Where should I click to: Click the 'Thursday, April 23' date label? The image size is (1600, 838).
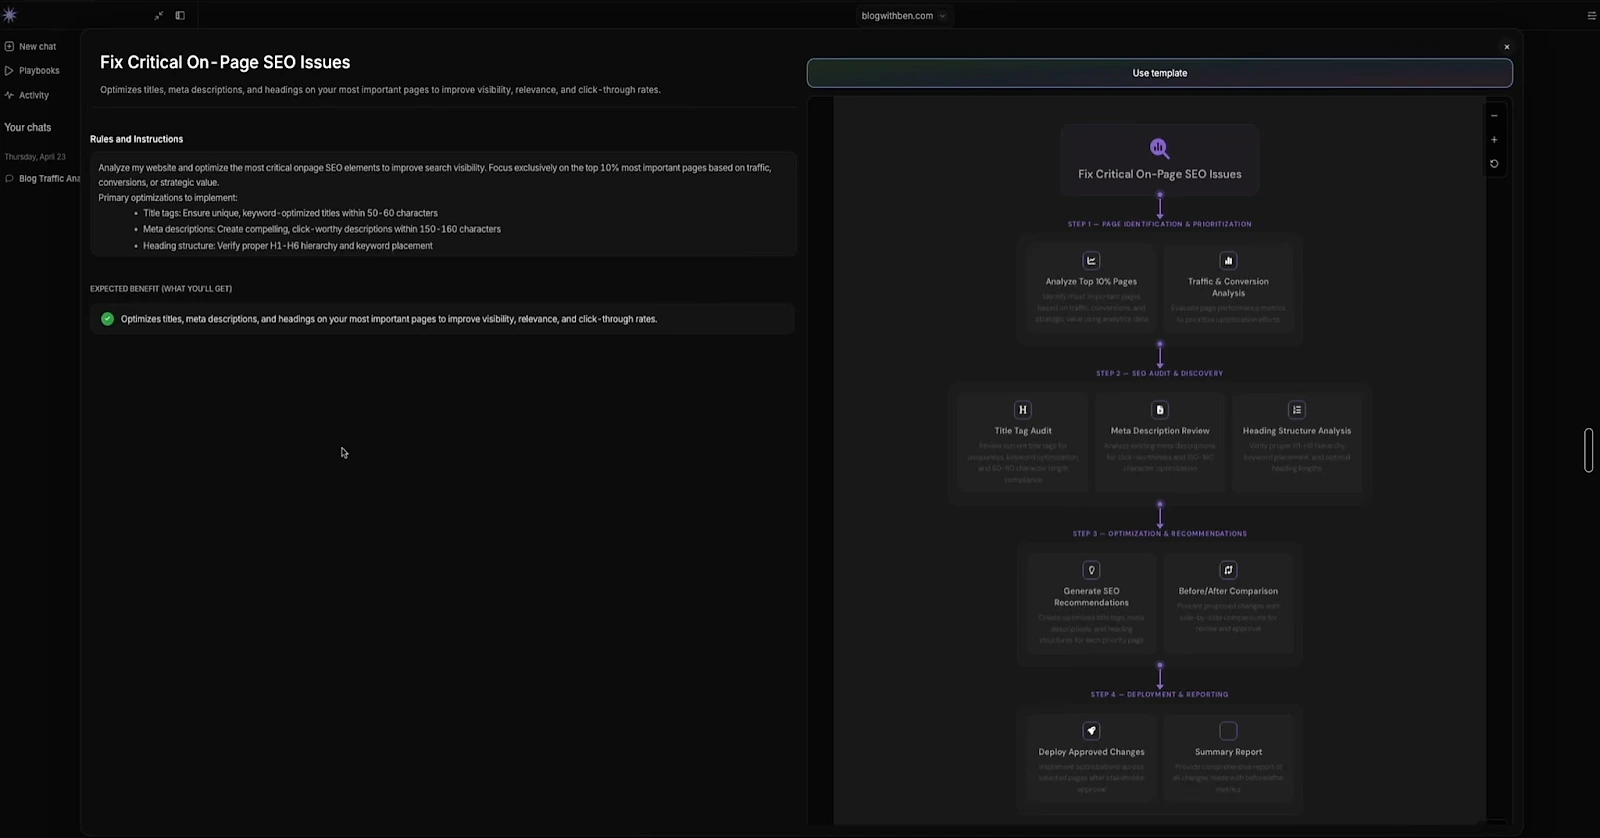point(35,157)
